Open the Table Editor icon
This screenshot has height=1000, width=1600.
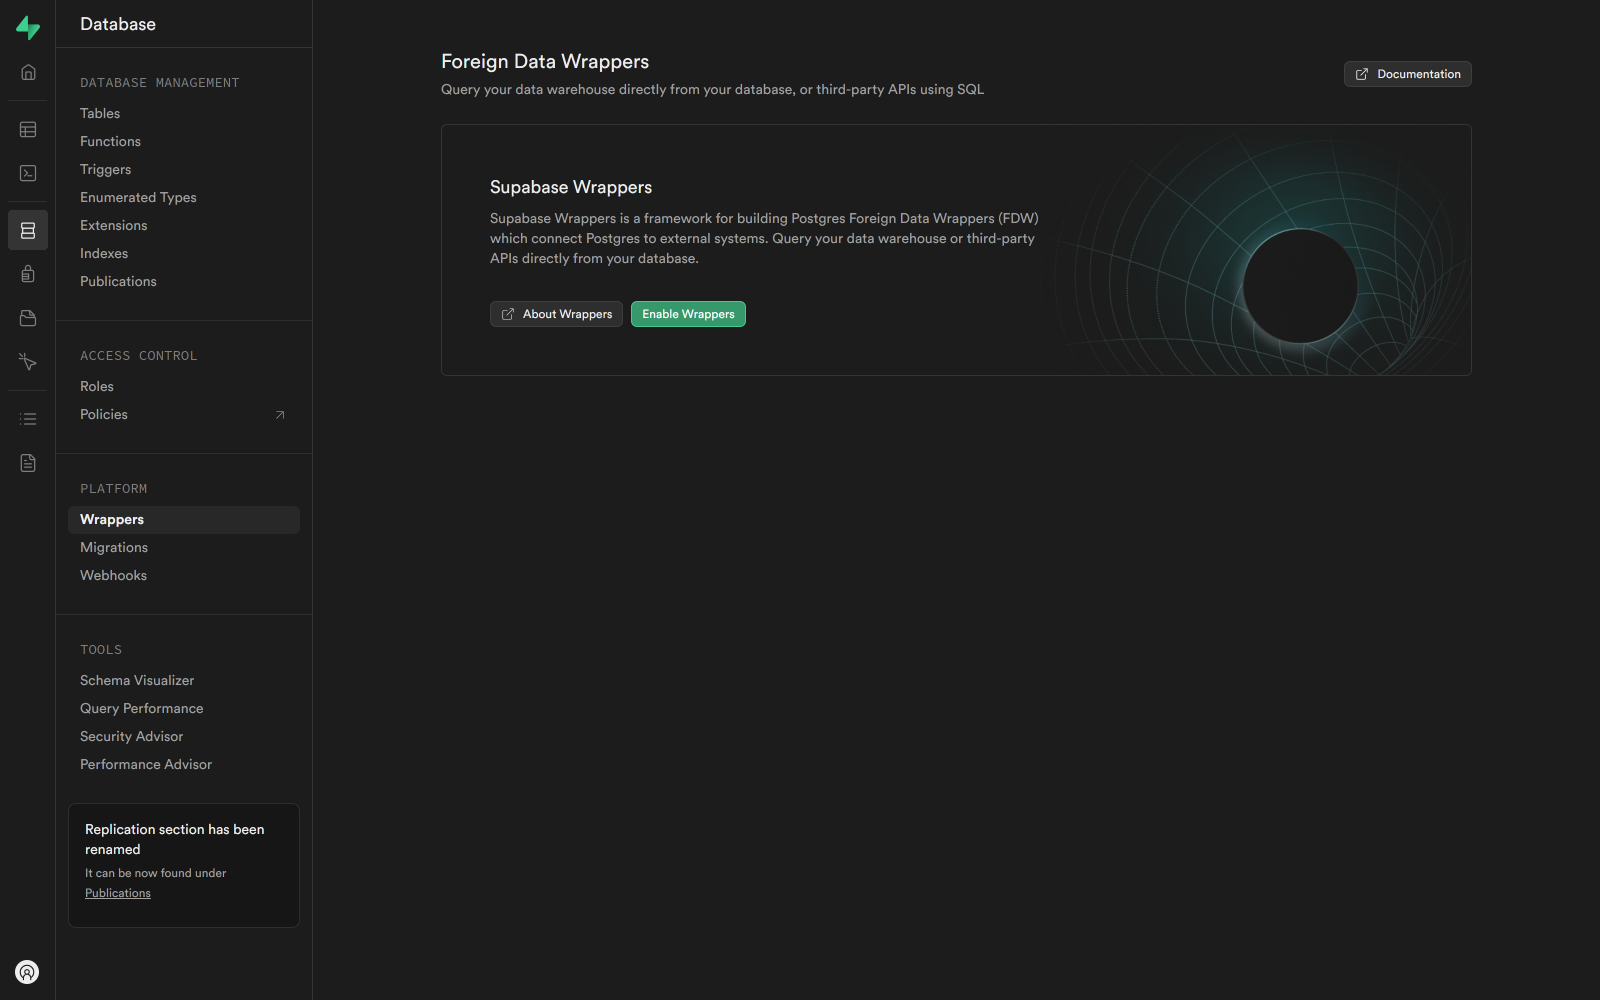[28, 129]
